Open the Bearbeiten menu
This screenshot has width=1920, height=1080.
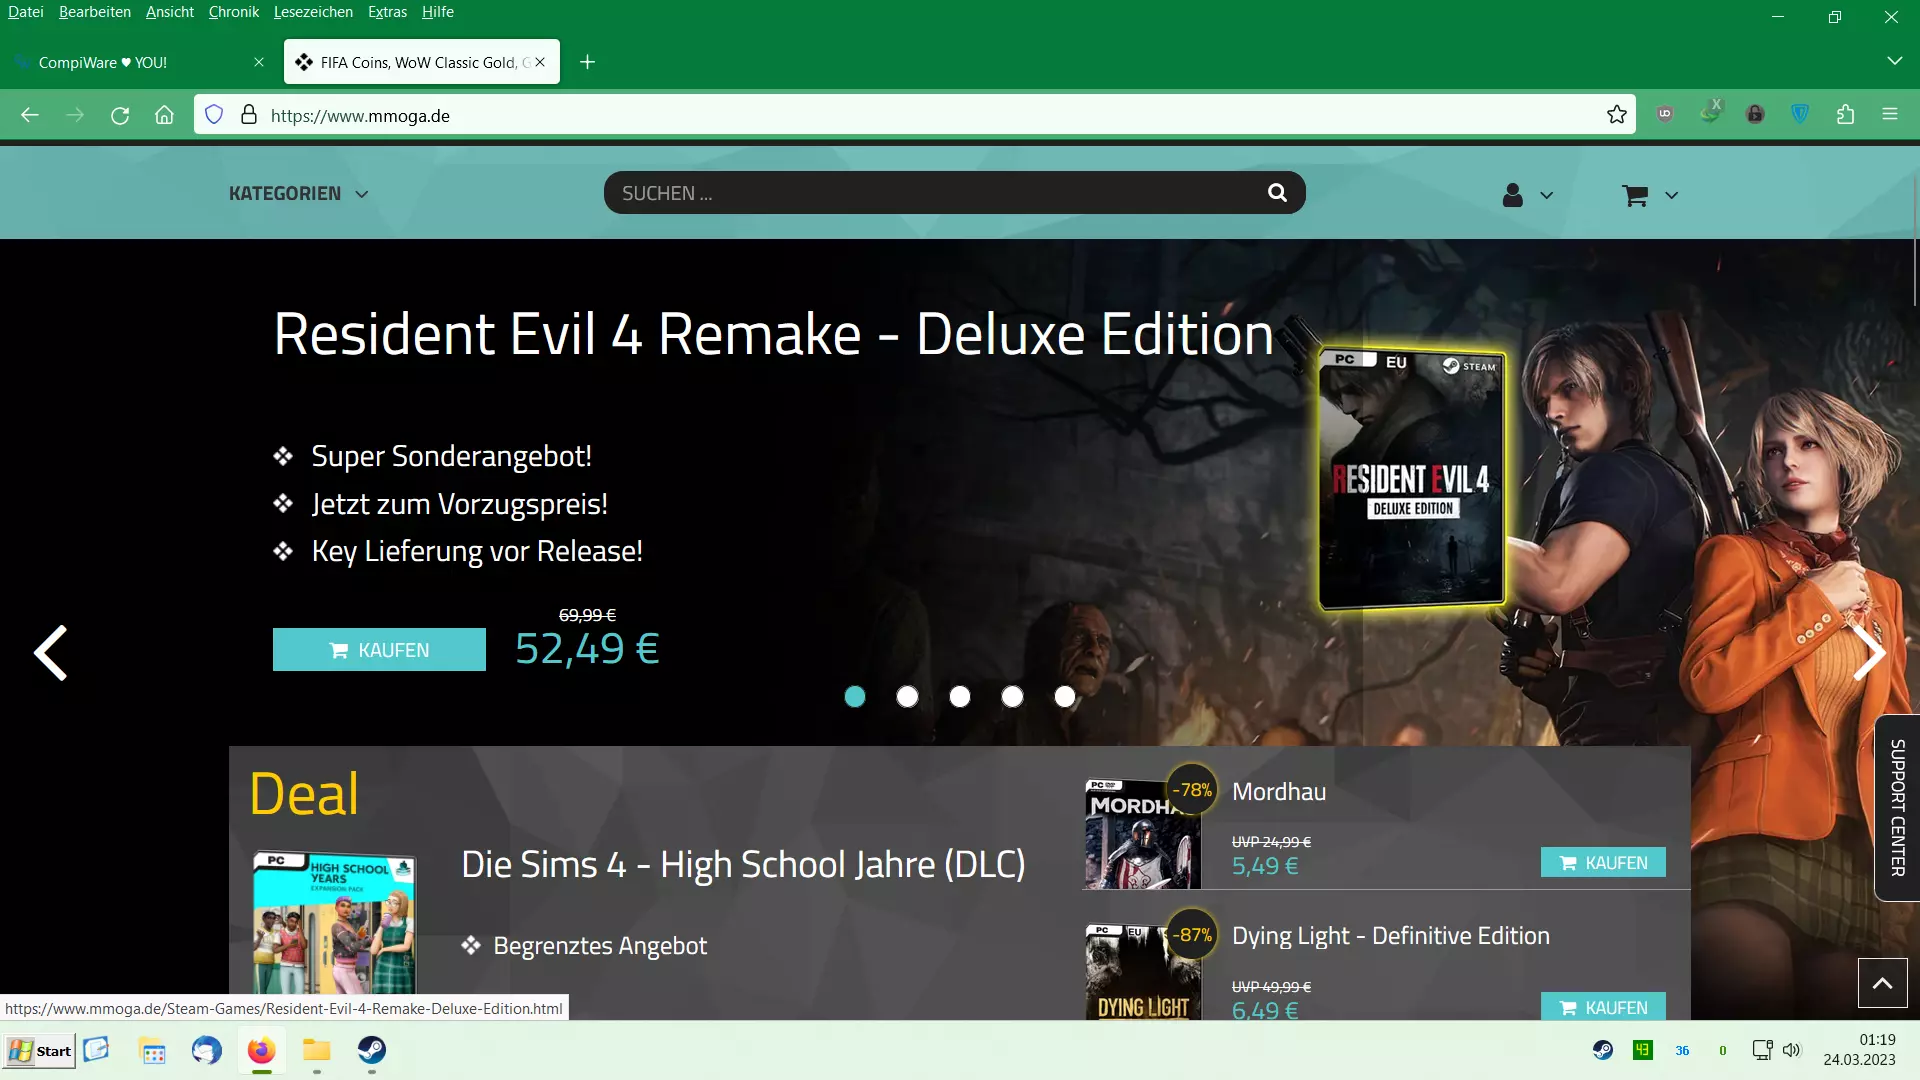point(95,12)
